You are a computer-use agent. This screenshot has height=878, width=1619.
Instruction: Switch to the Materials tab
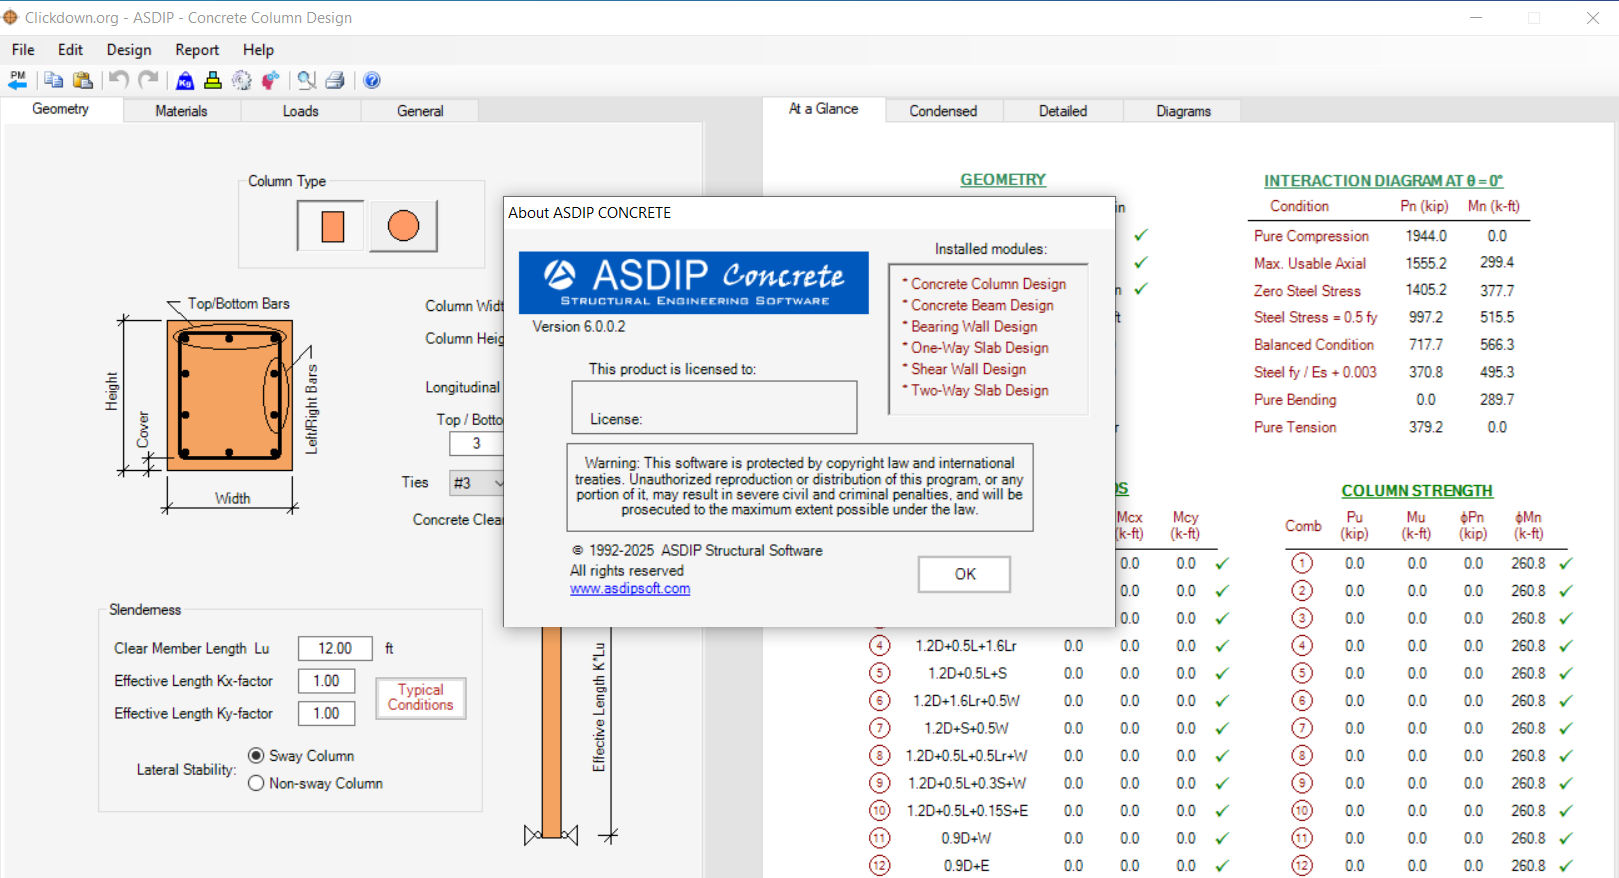click(x=181, y=111)
